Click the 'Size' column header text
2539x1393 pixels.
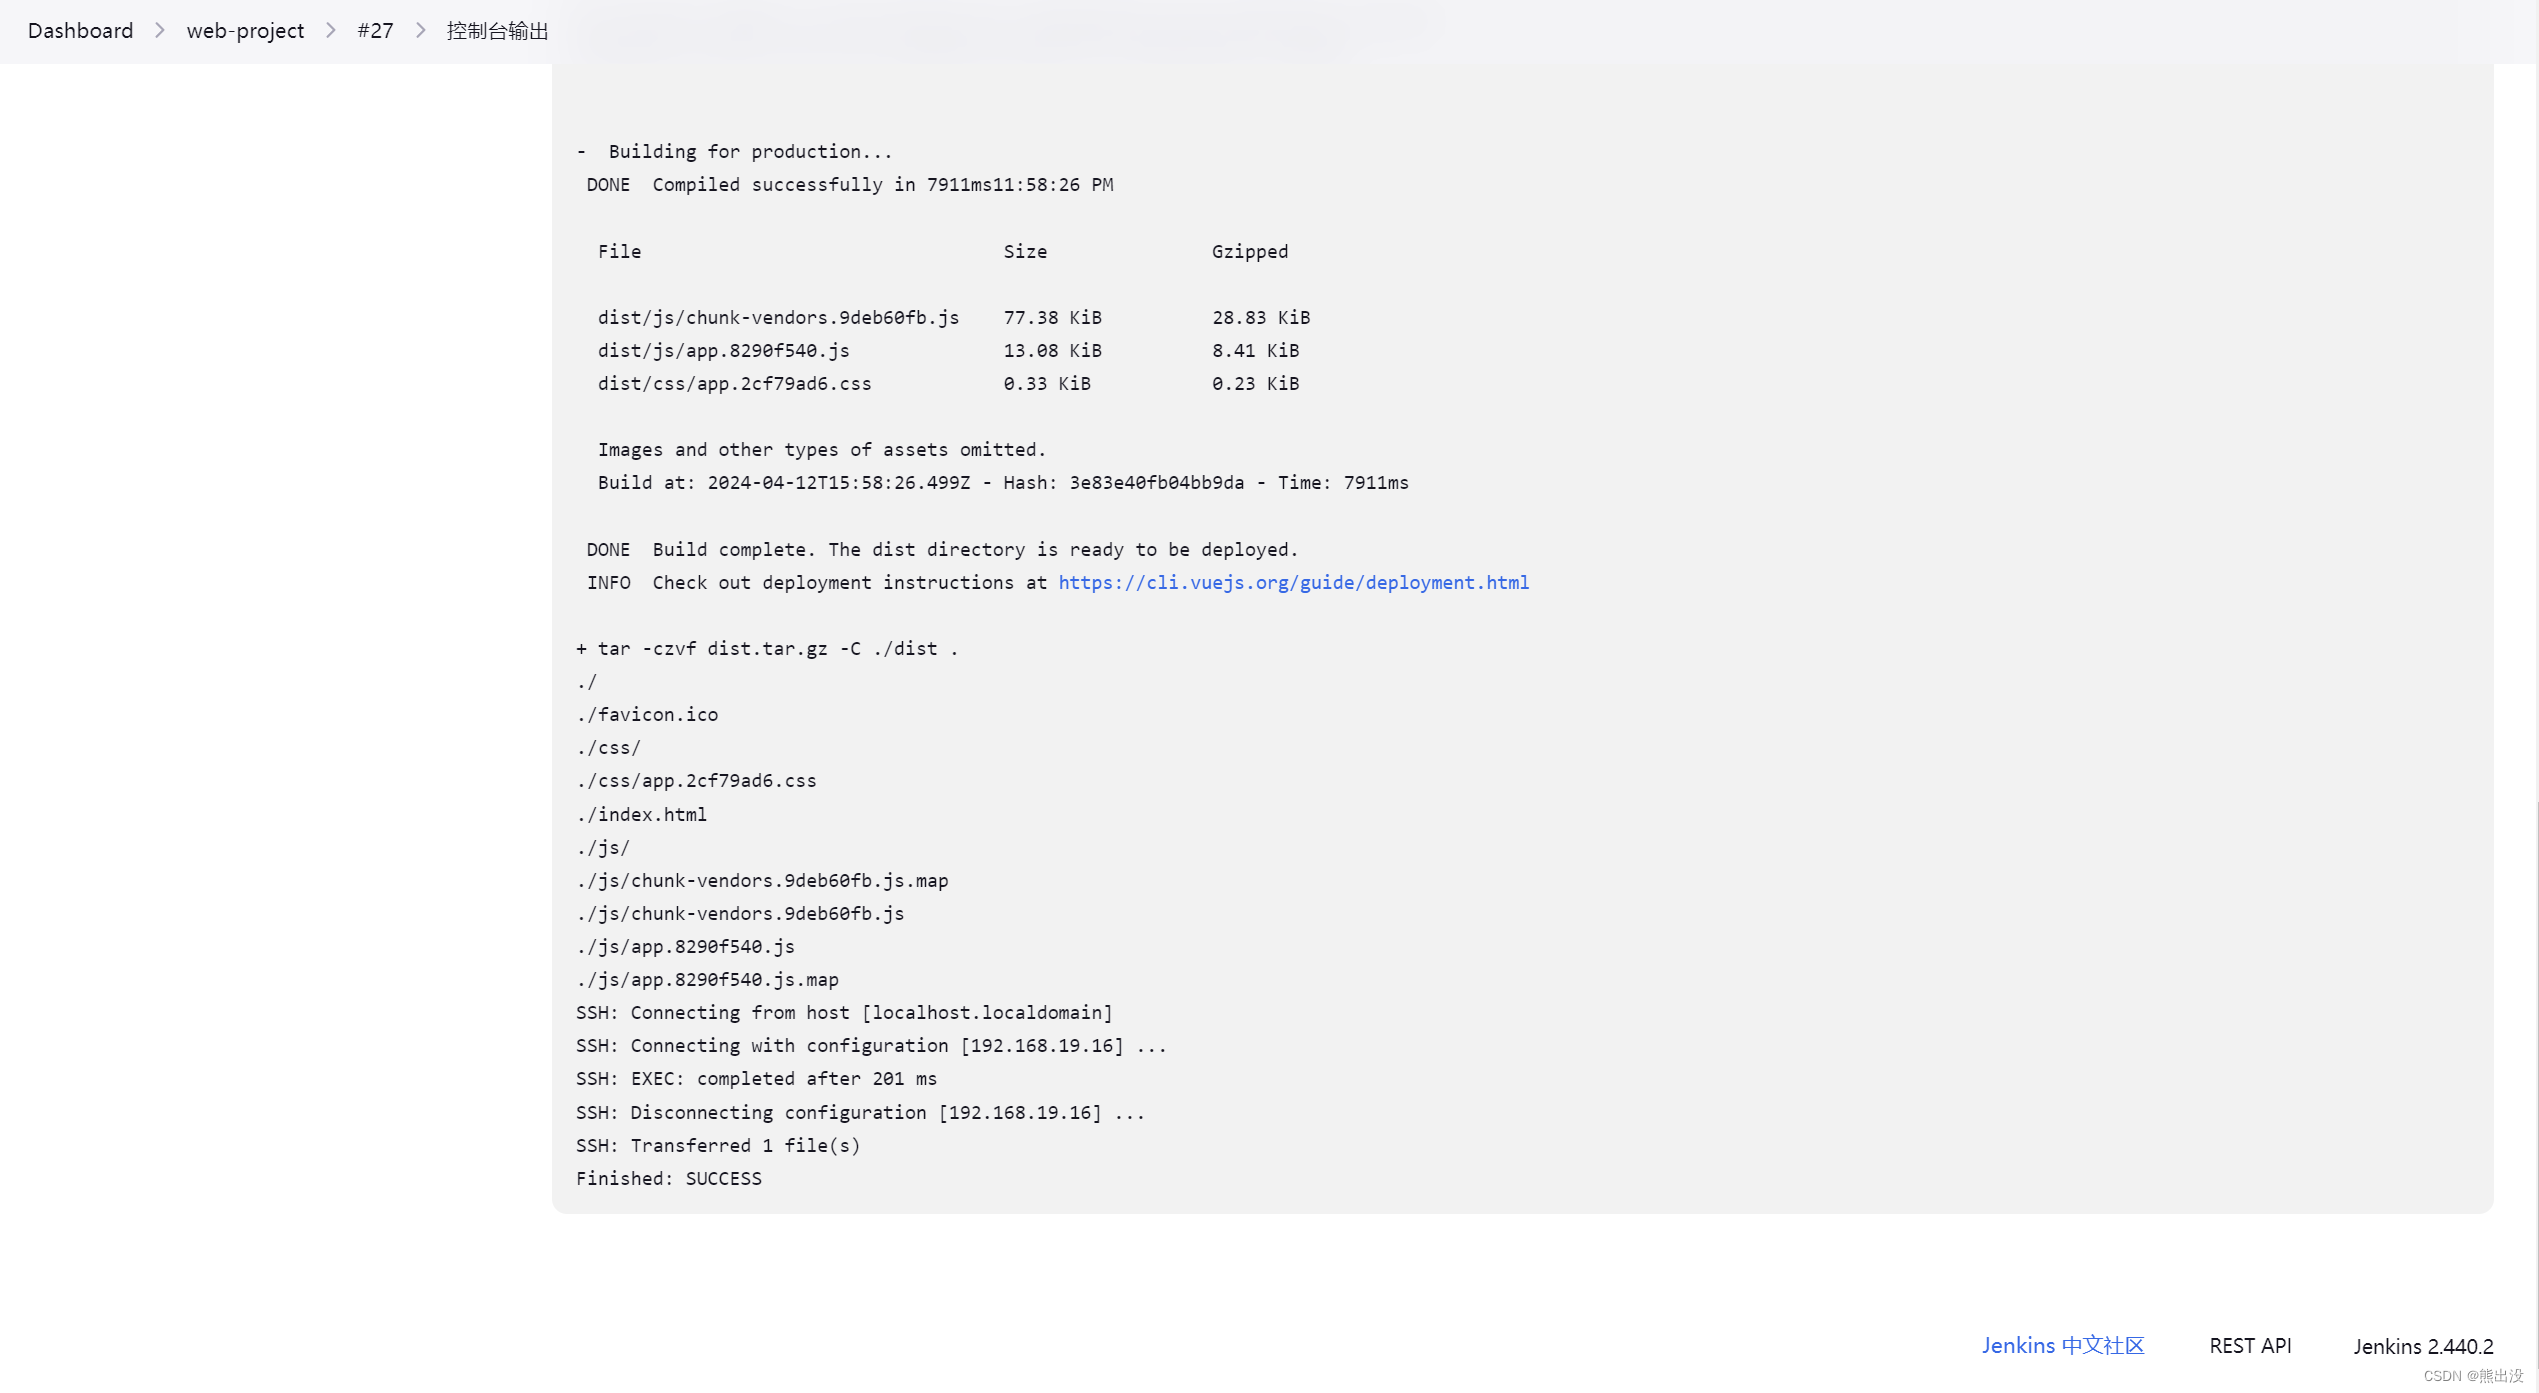tap(1025, 252)
